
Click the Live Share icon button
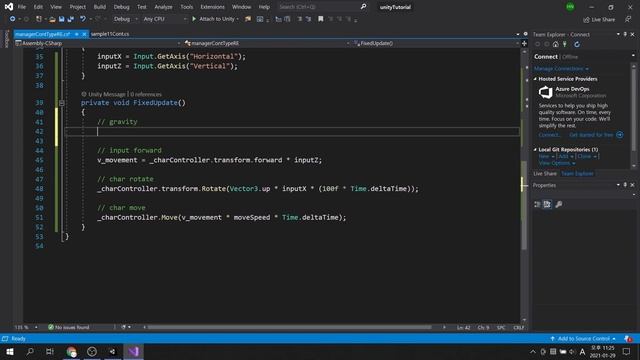click(x=600, y=20)
